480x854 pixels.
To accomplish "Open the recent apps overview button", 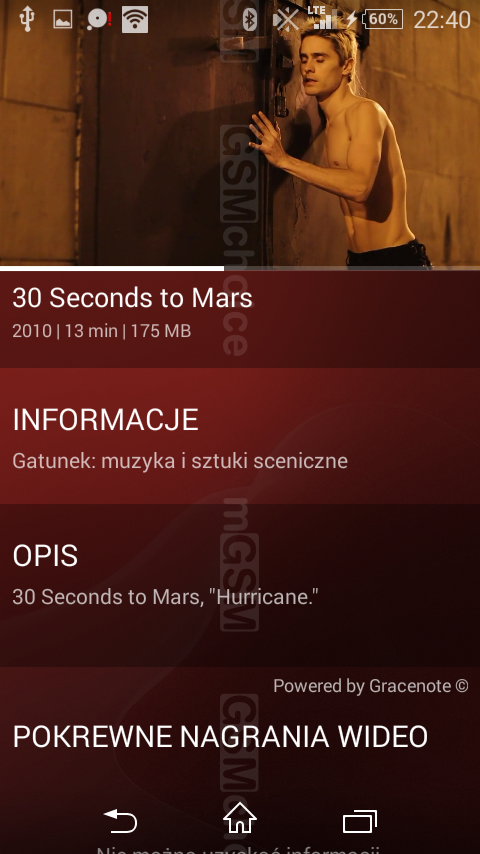I will pos(360,822).
